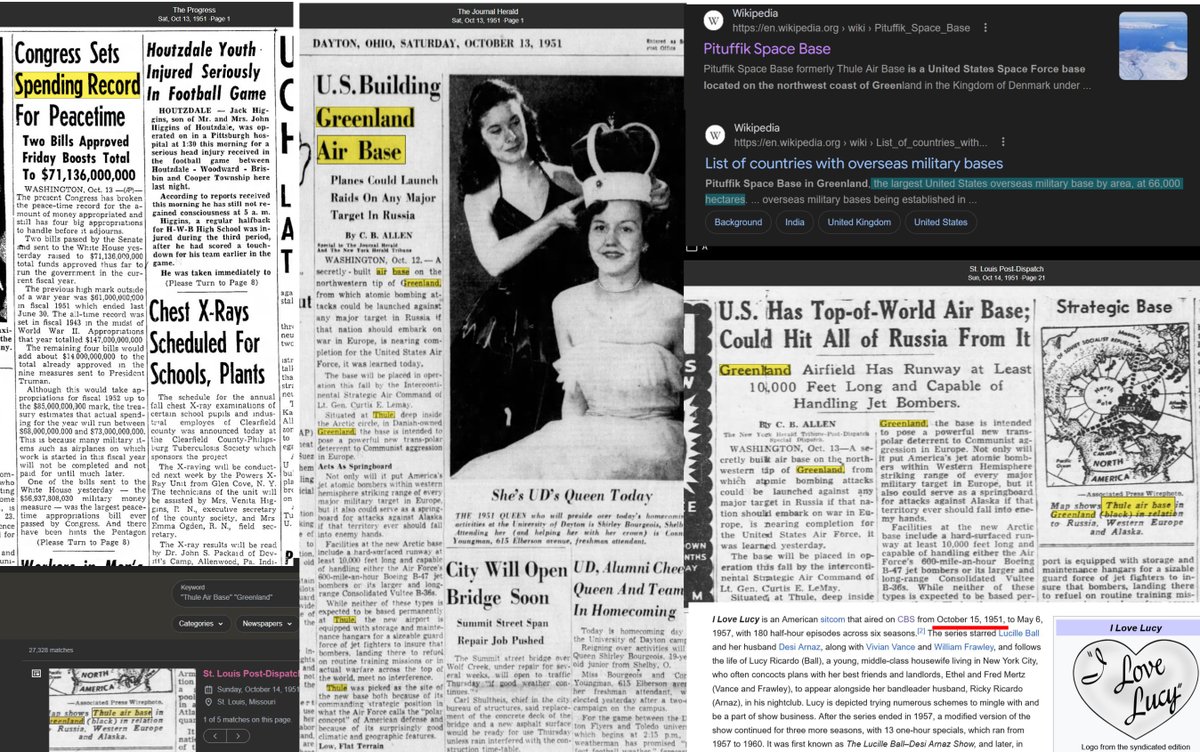1200x752 pixels.
Task: Open the Pituffik Space Base aerial thumbnail
Action: pyautogui.click(x=1153, y=46)
